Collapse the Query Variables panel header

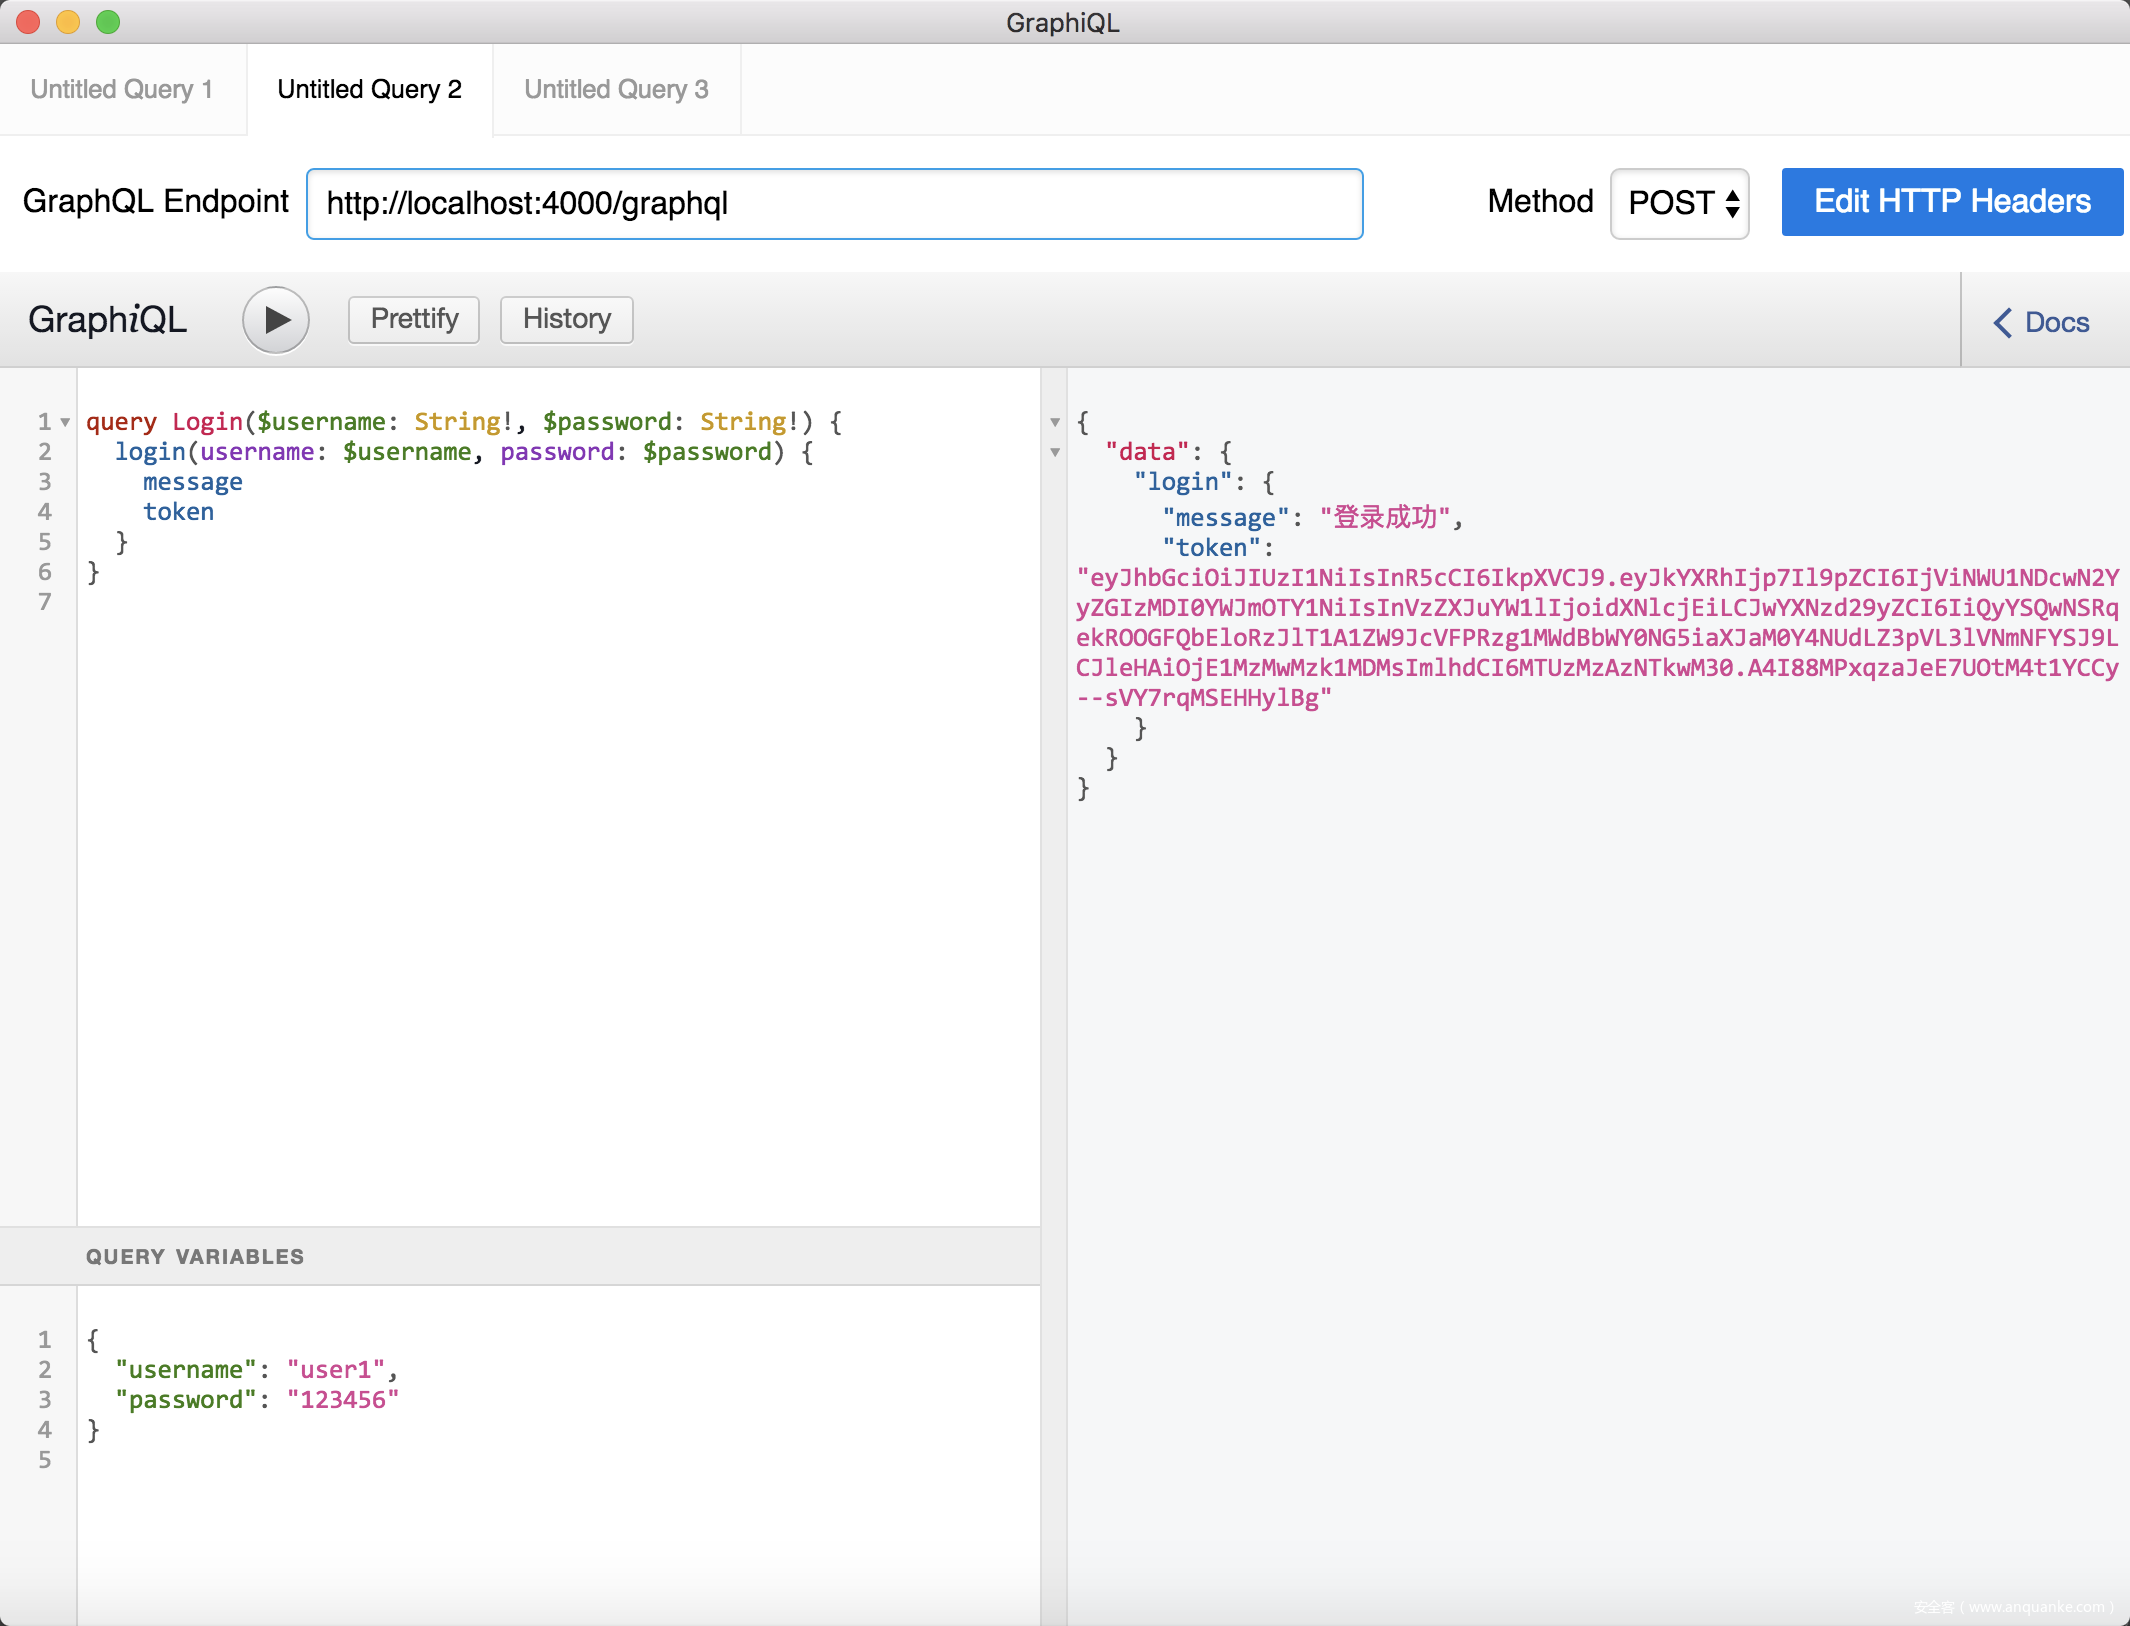195,1256
